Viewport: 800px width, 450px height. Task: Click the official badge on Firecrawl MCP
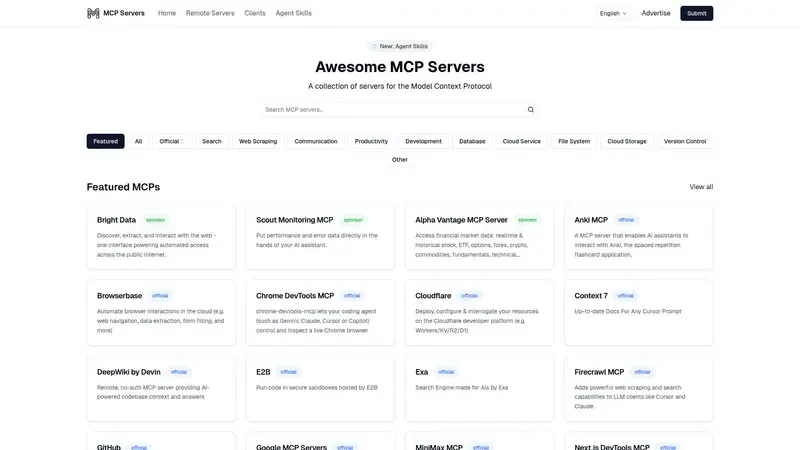(x=642, y=372)
